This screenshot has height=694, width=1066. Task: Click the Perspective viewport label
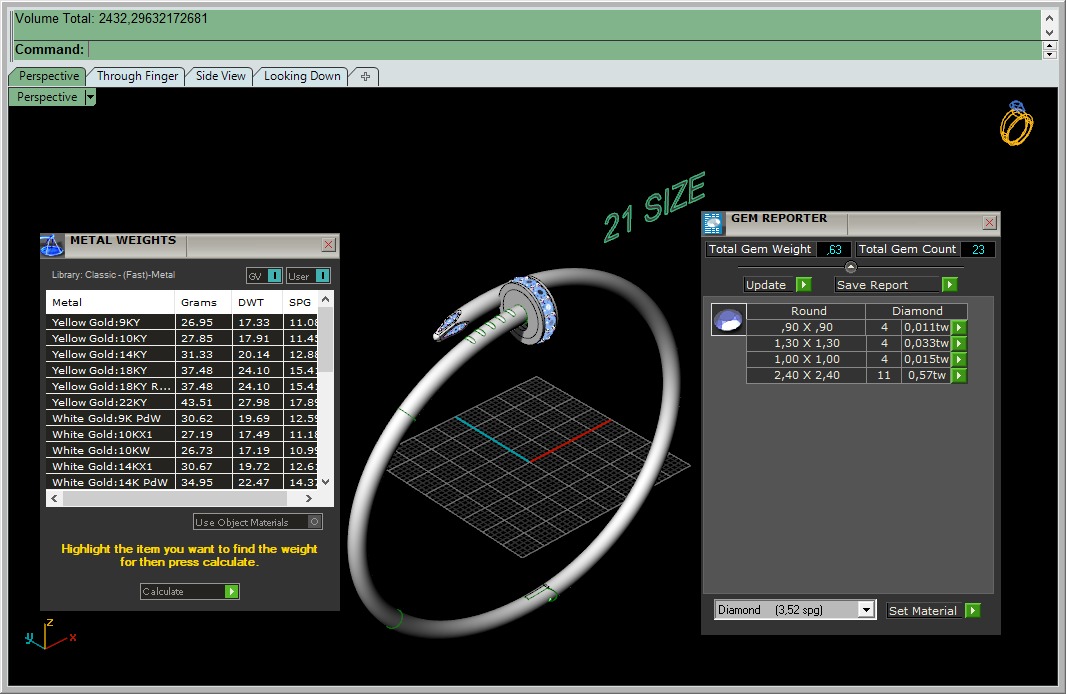47,97
